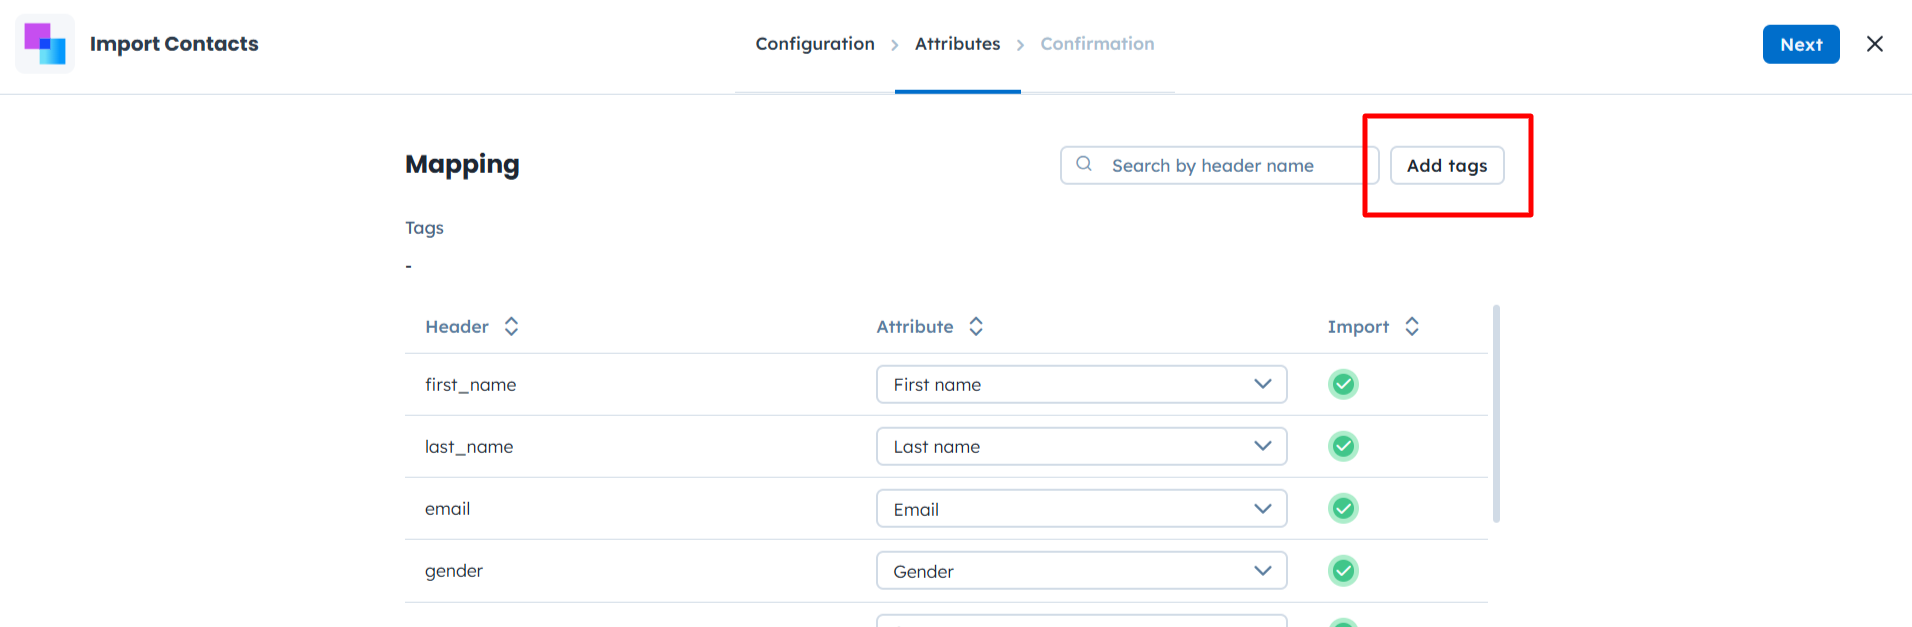Image resolution: width=1912 pixels, height=627 pixels.
Task: Sort by Attribute column arrows
Action: [976, 327]
